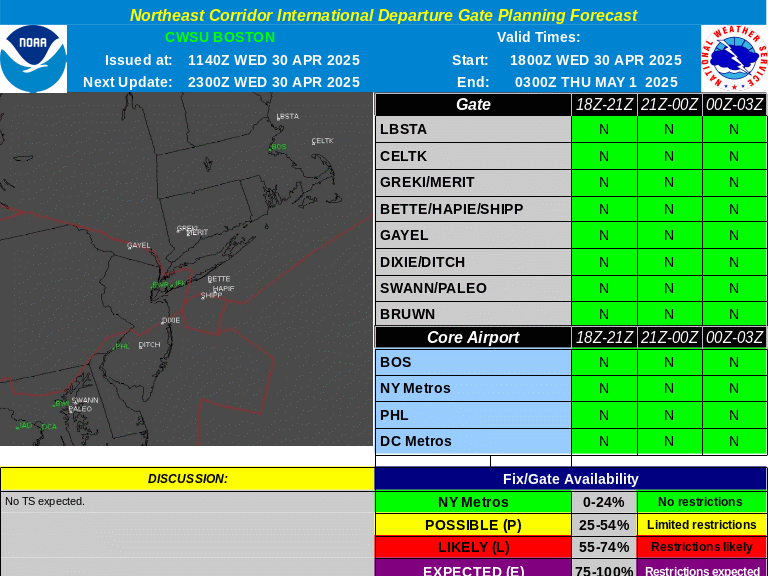
Task: Click the BOS core airport row
Action: pos(473,362)
